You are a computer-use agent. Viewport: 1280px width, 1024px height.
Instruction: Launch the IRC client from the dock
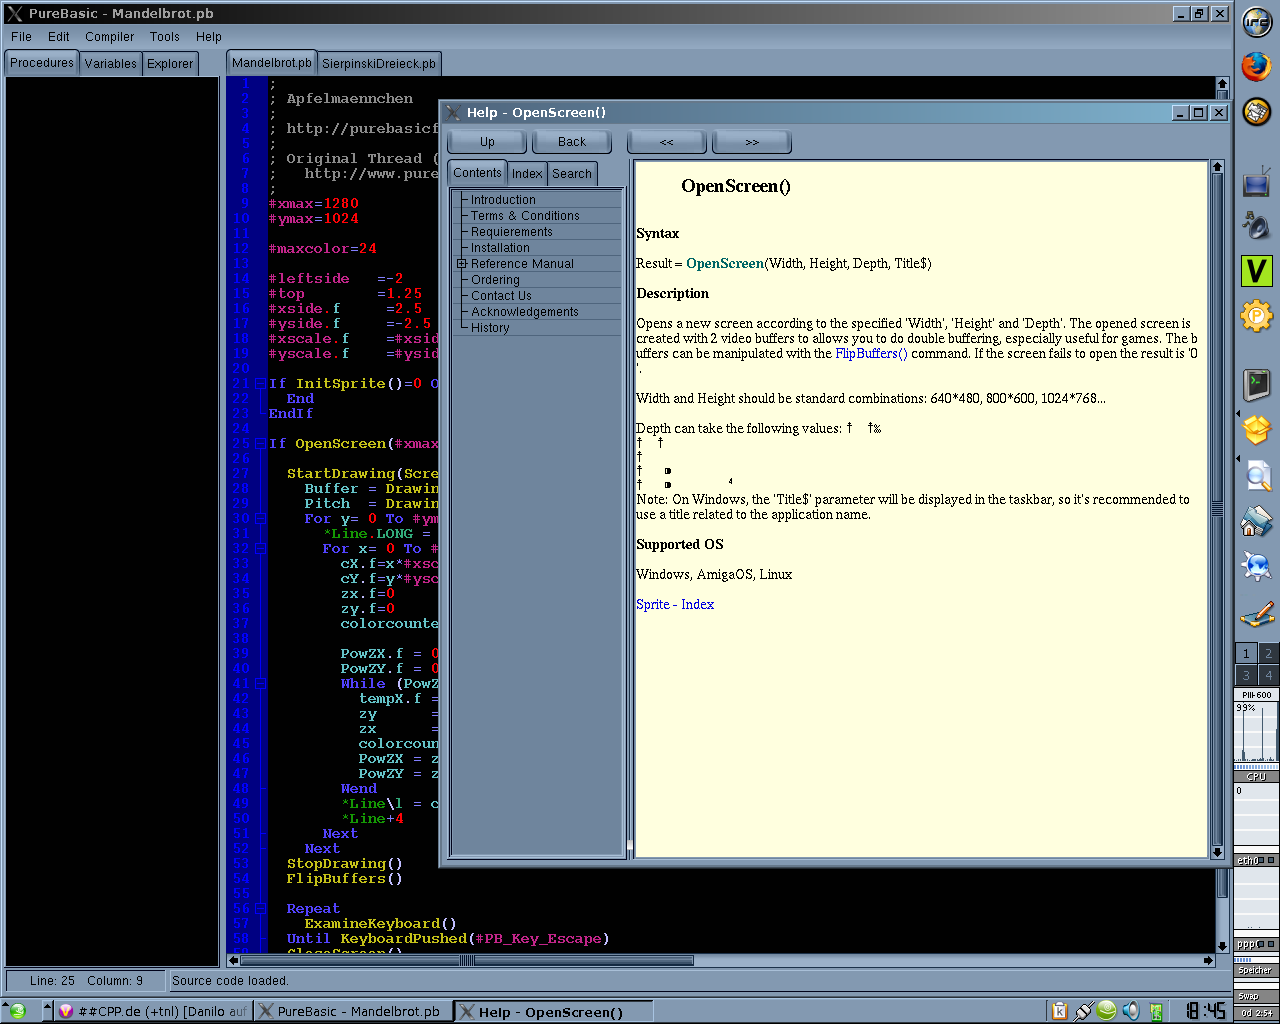(x=1256, y=22)
